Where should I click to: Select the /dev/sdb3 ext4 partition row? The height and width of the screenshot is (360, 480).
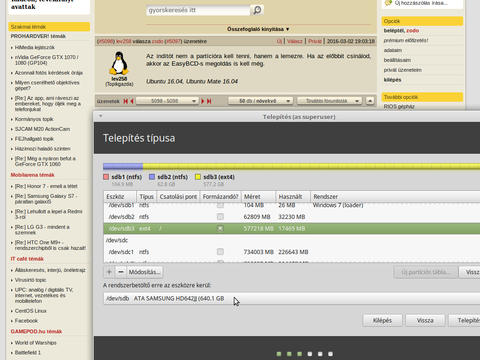tap(292, 228)
